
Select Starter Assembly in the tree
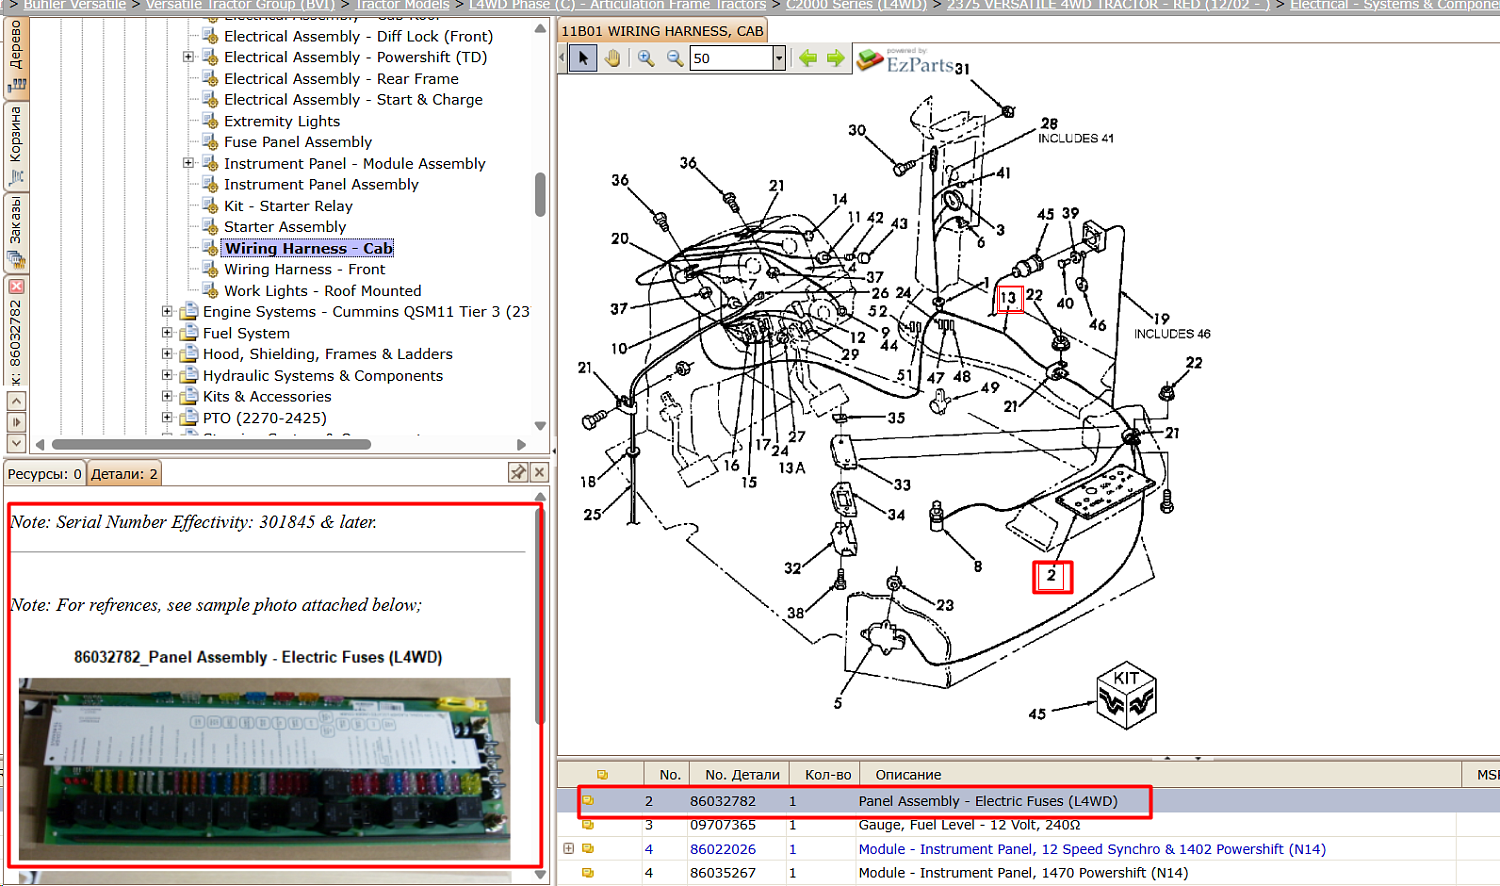point(285,227)
